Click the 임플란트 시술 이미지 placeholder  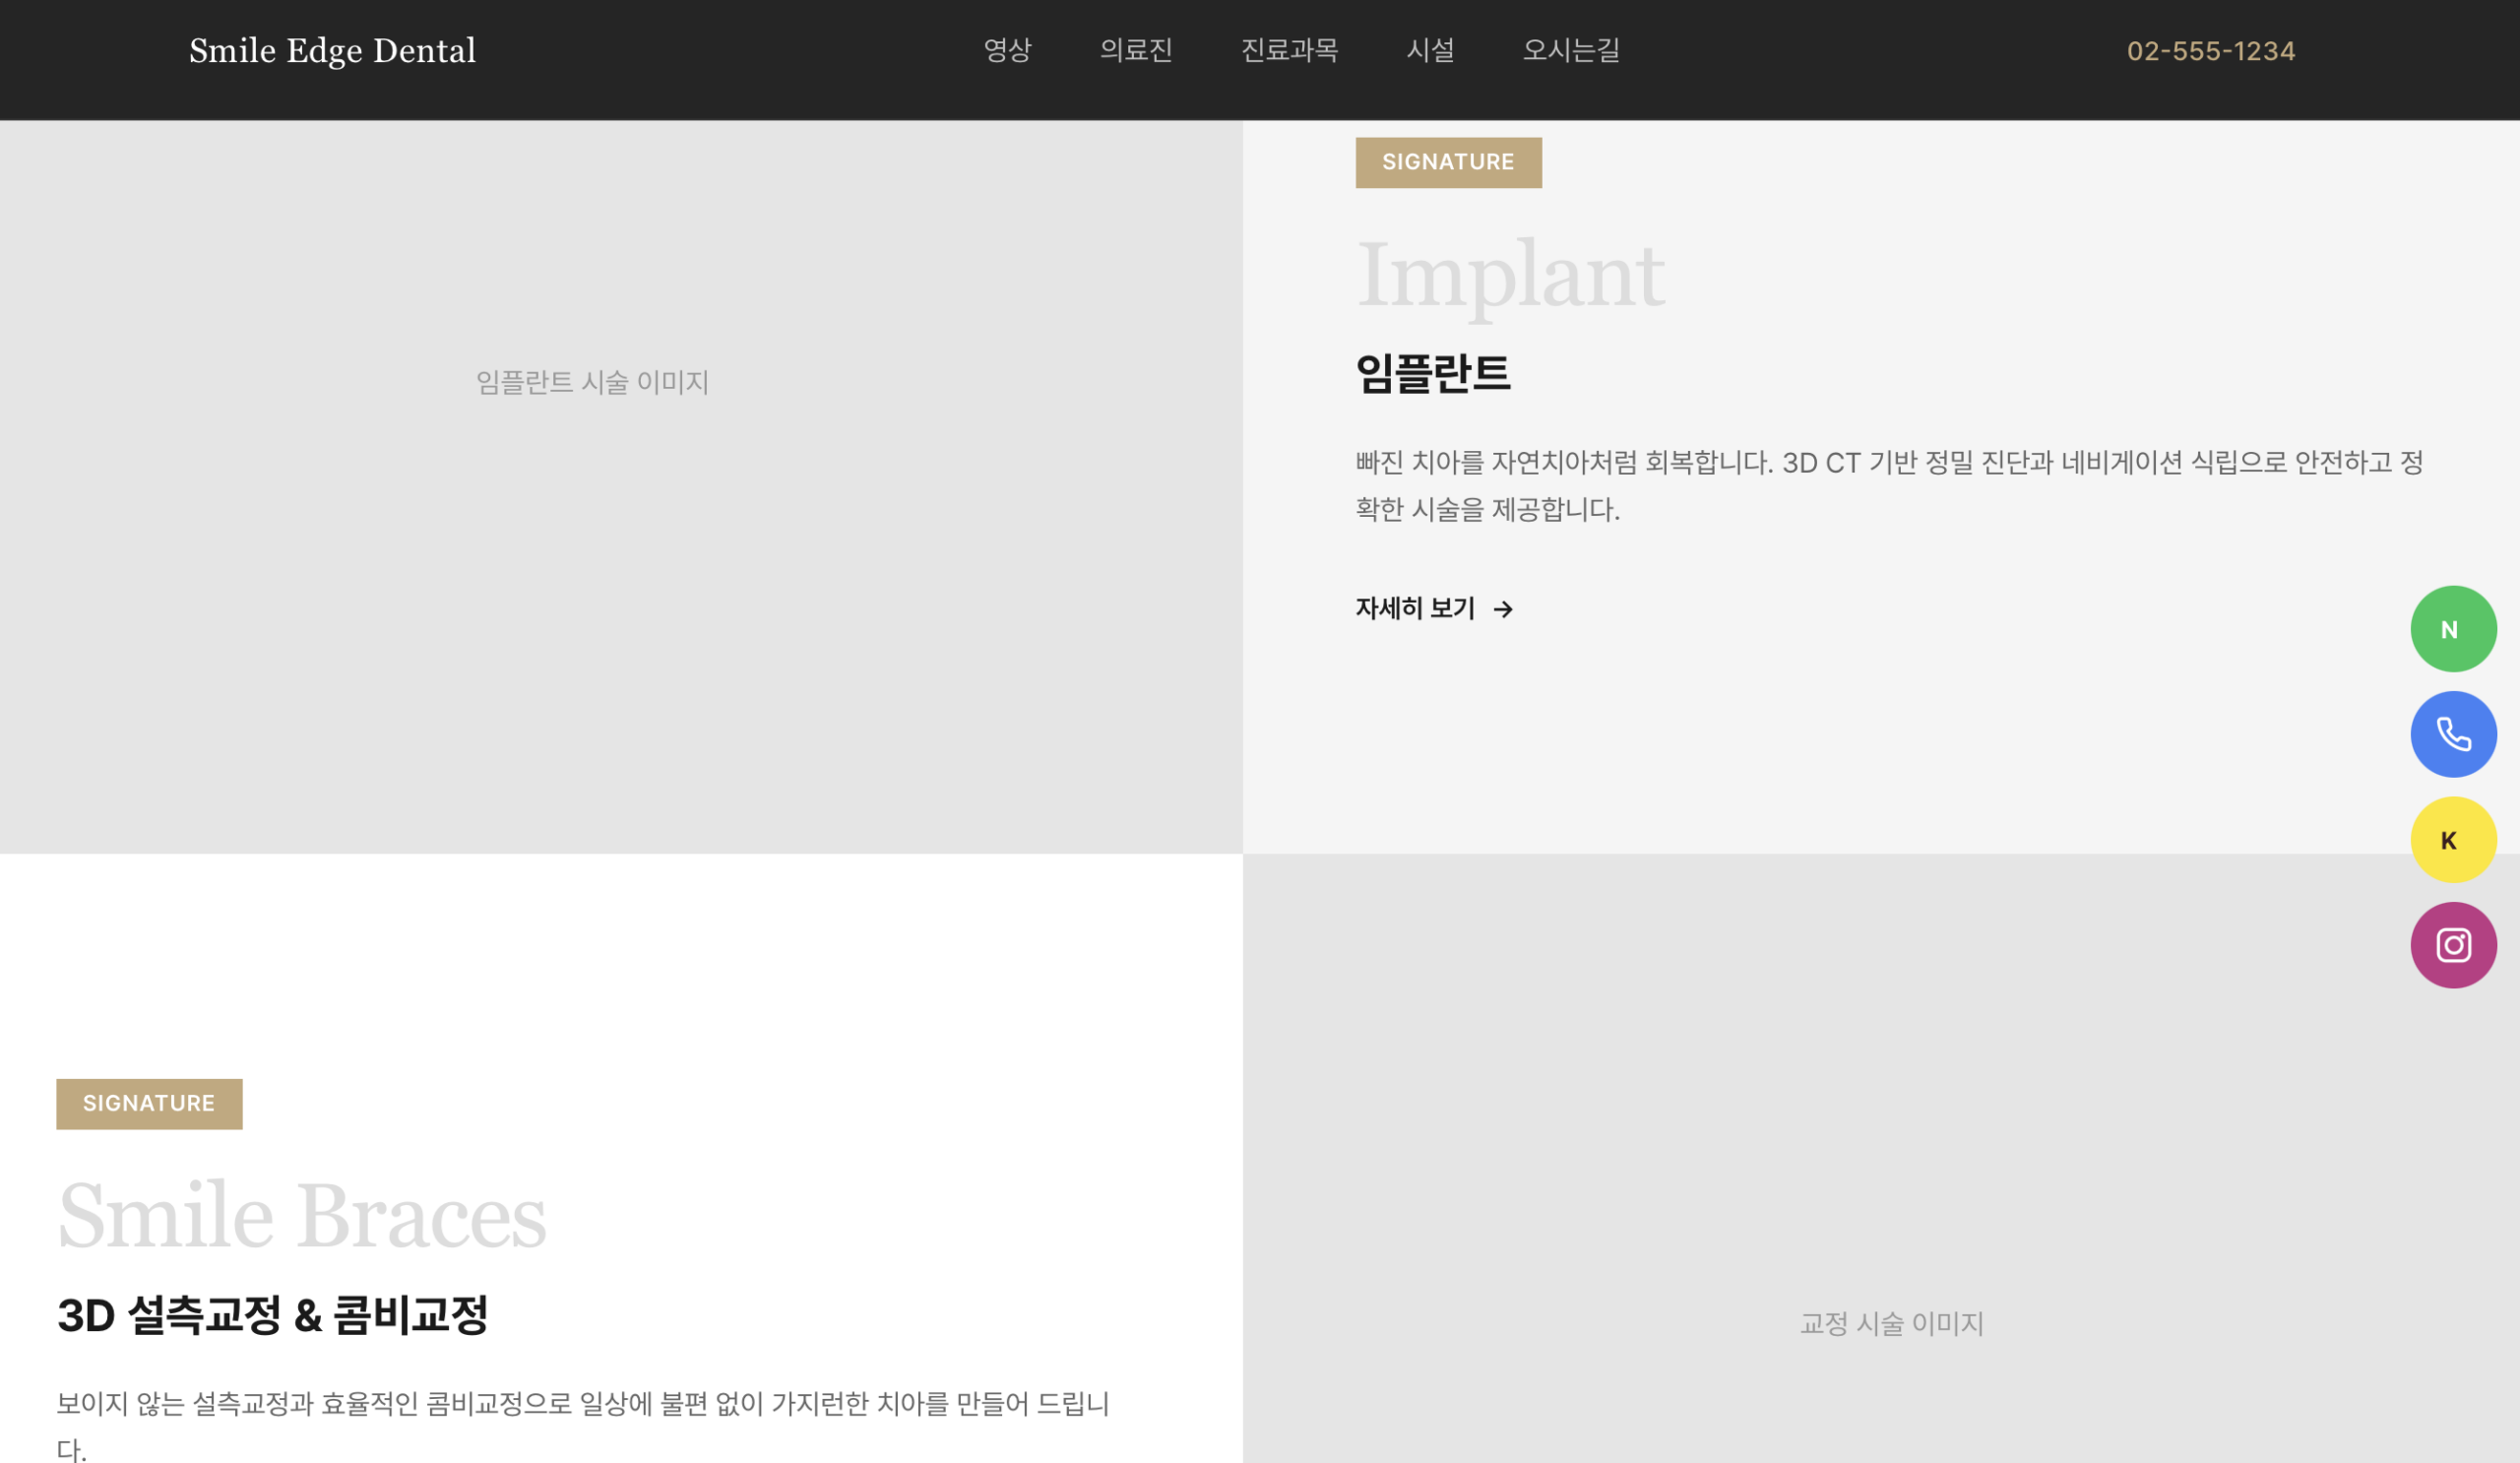point(592,382)
